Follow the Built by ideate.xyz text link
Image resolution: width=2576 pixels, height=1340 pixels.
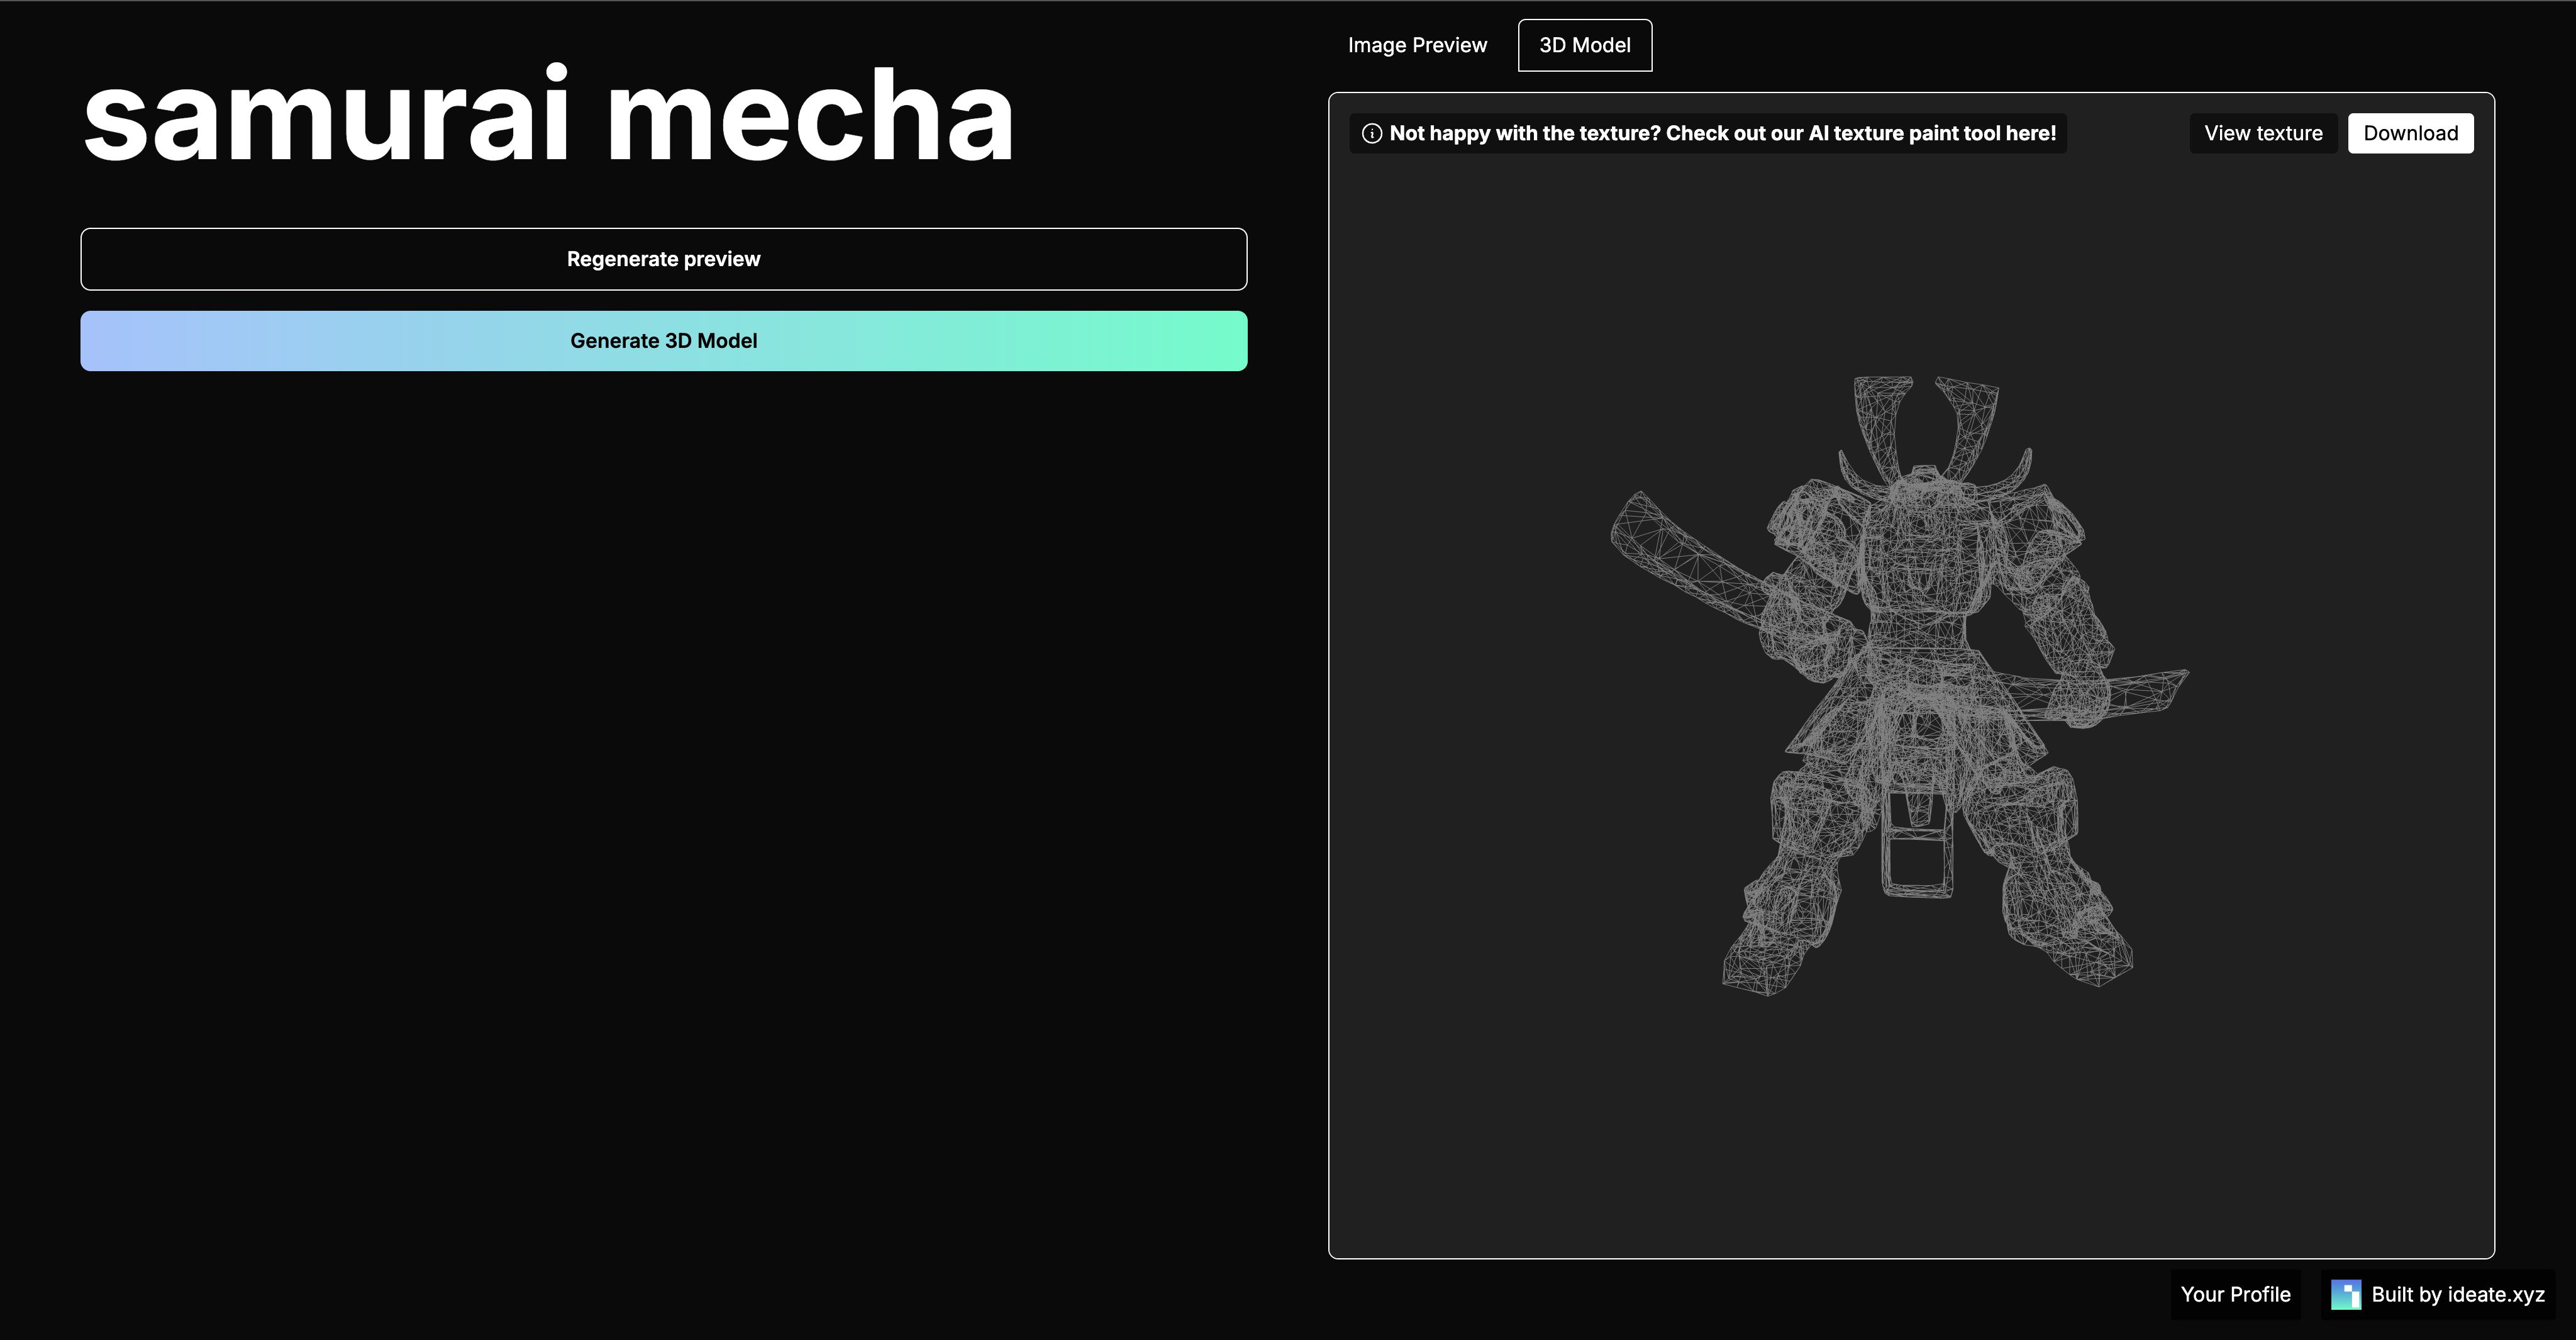click(x=2457, y=1294)
